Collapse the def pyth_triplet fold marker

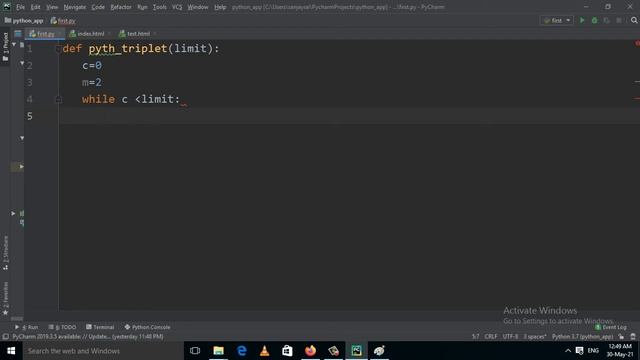[x=58, y=49]
